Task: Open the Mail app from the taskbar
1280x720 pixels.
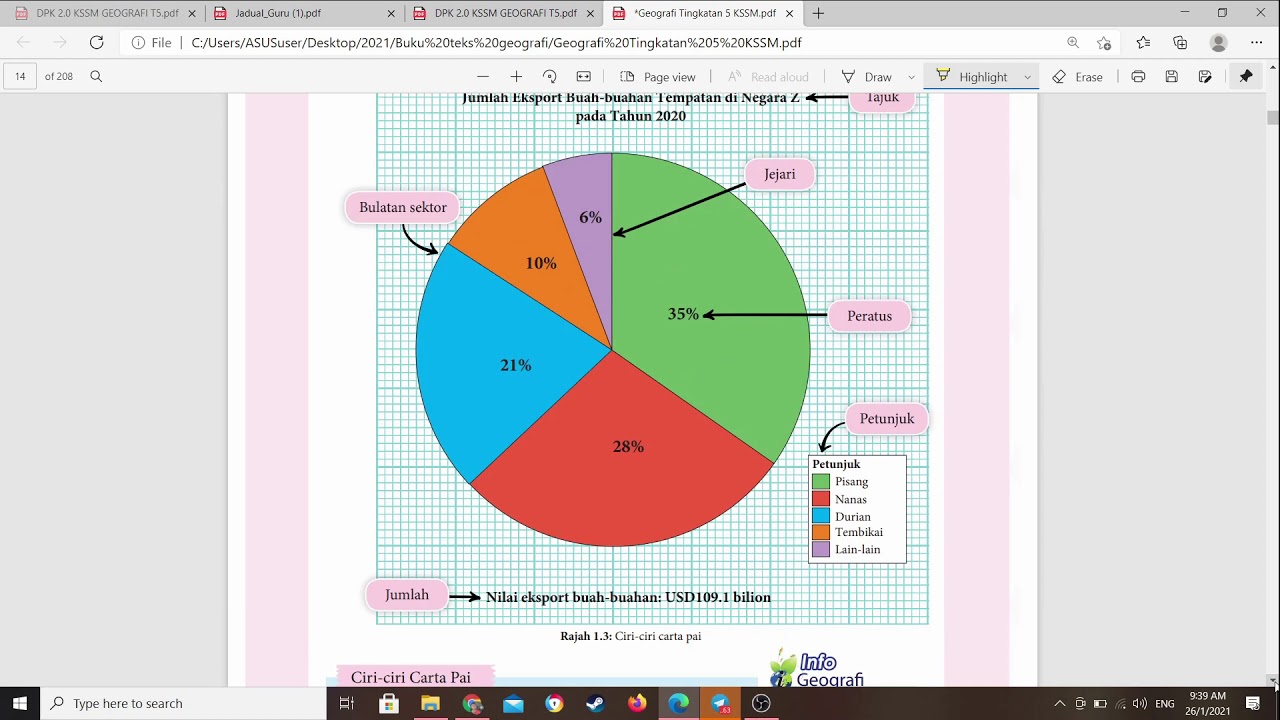Action: (513, 703)
